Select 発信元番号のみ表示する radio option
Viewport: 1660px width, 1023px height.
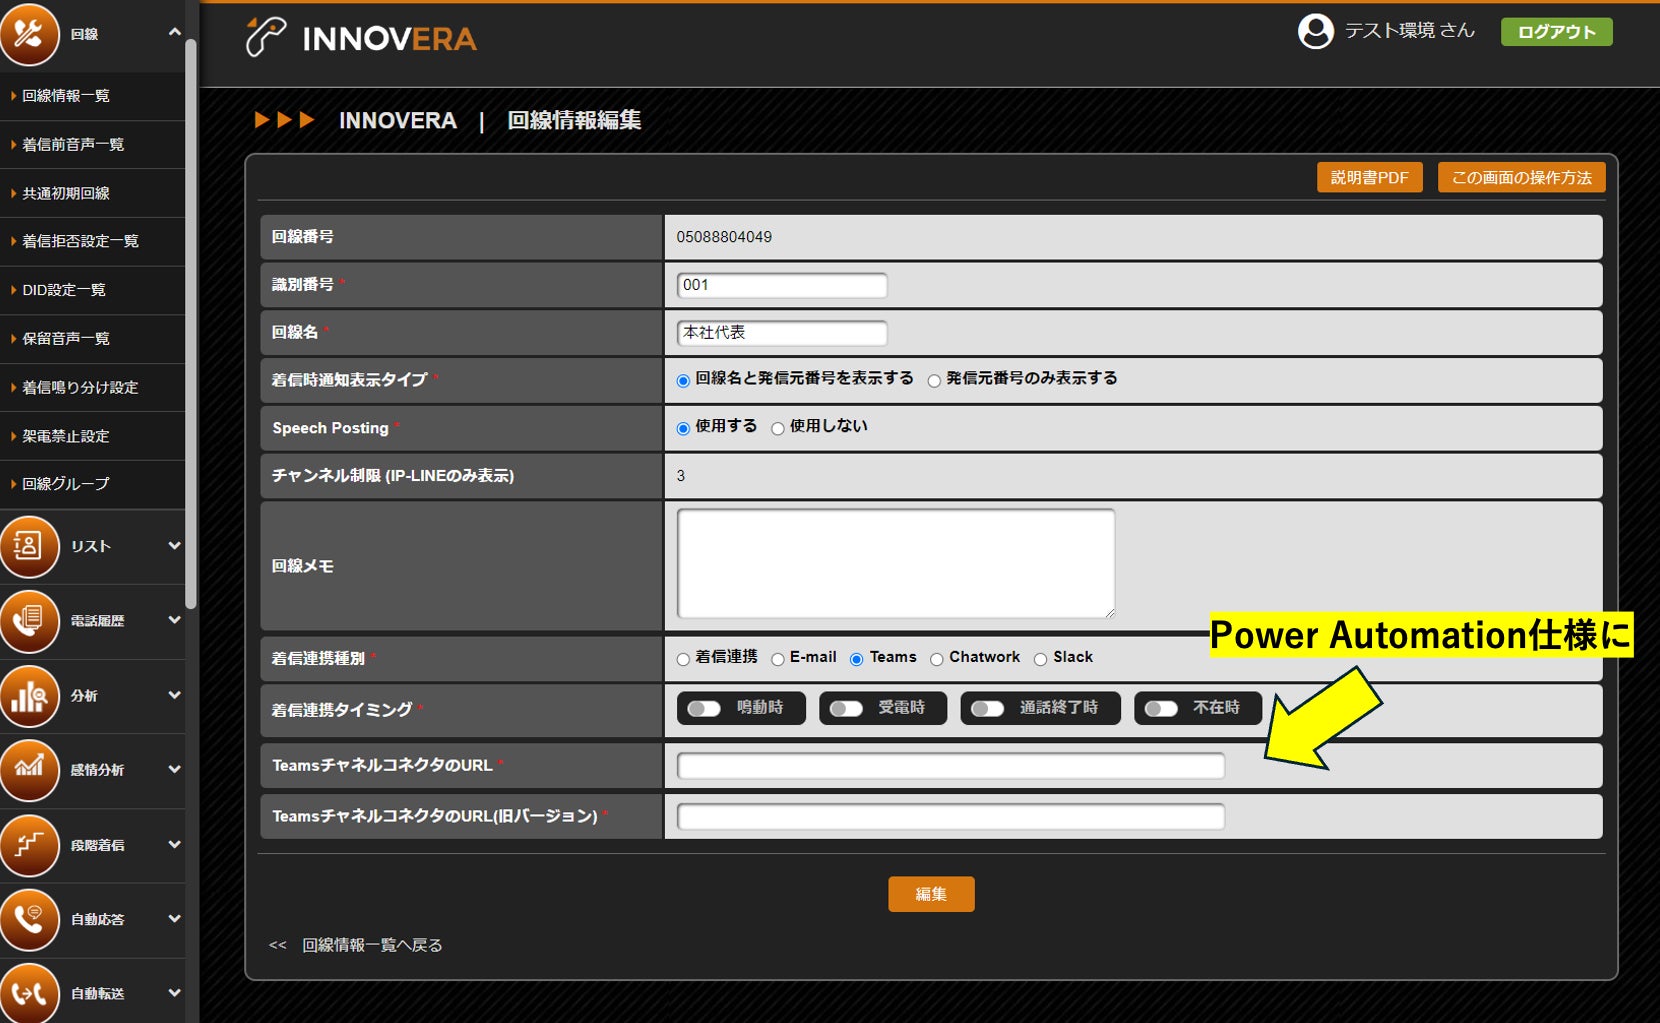(x=934, y=380)
